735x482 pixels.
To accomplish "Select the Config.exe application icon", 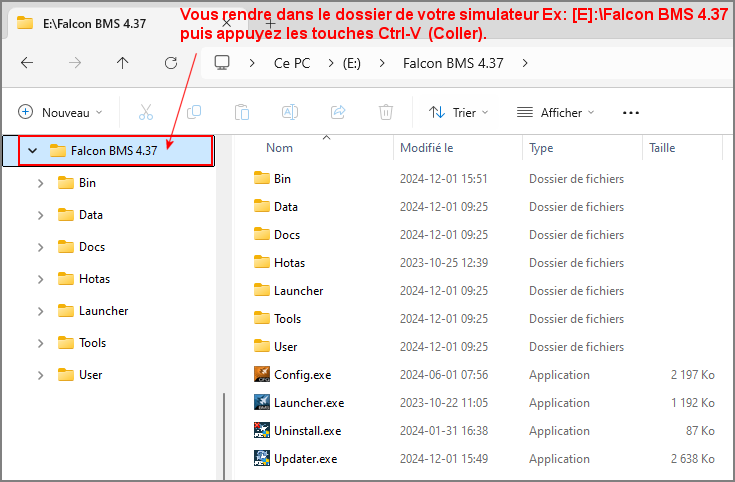I will click(x=262, y=374).
